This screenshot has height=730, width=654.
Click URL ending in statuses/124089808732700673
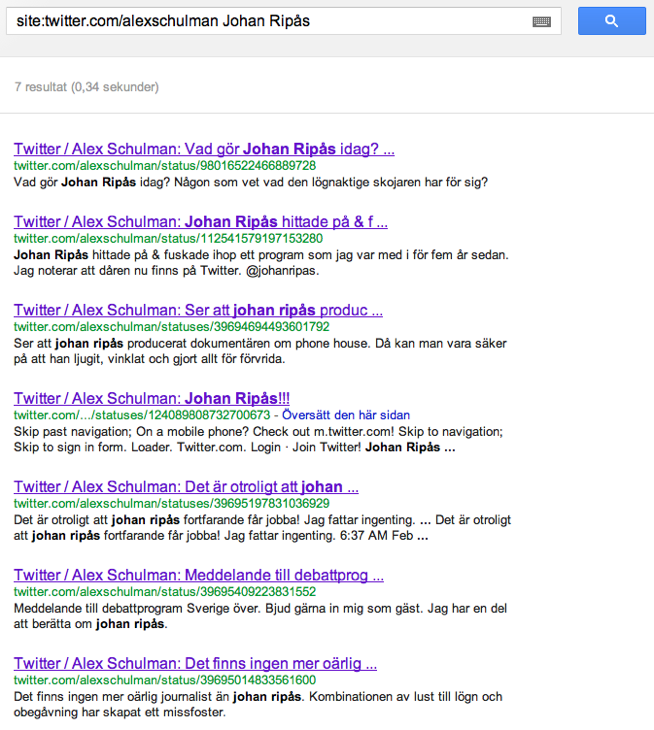pyautogui.click(x=142, y=415)
